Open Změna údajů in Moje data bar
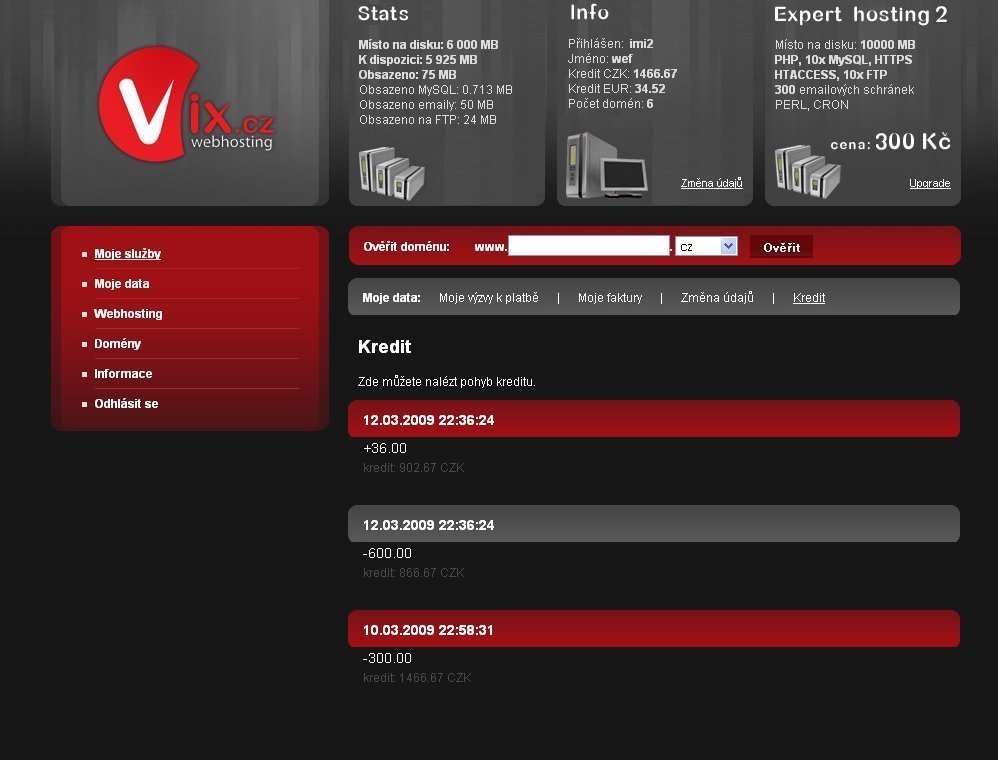998x760 pixels. (717, 298)
